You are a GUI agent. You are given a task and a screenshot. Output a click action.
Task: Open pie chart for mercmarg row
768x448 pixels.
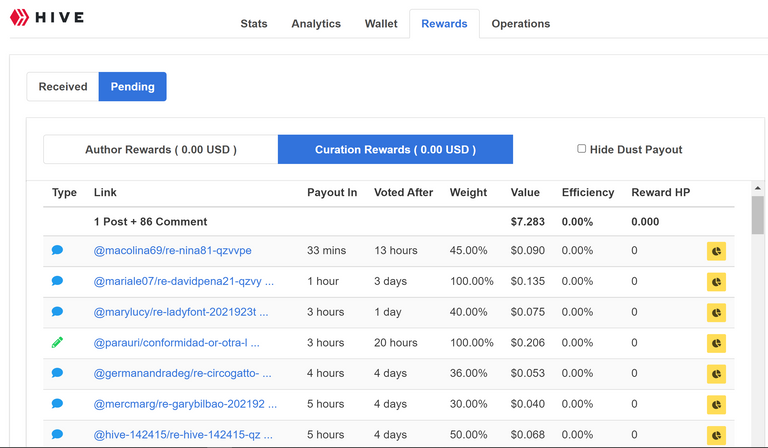[x=716, y=404]
